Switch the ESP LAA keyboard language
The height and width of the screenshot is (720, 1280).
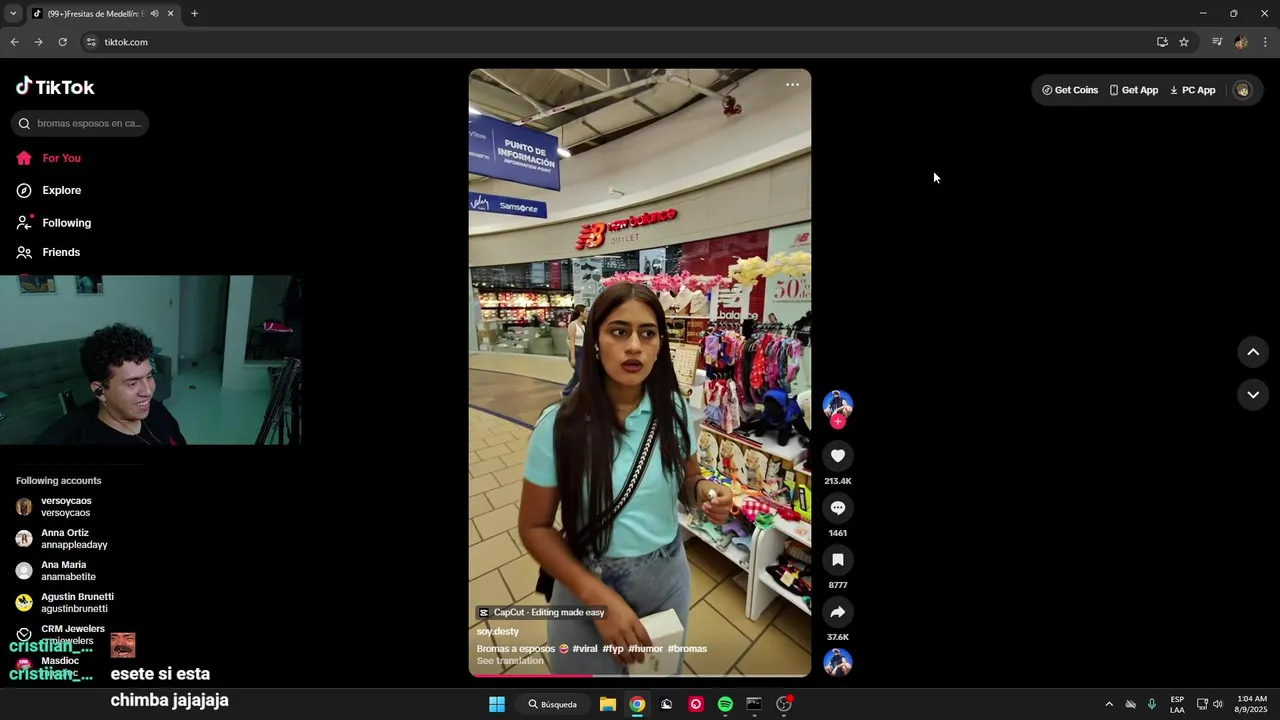[1177, 704]
